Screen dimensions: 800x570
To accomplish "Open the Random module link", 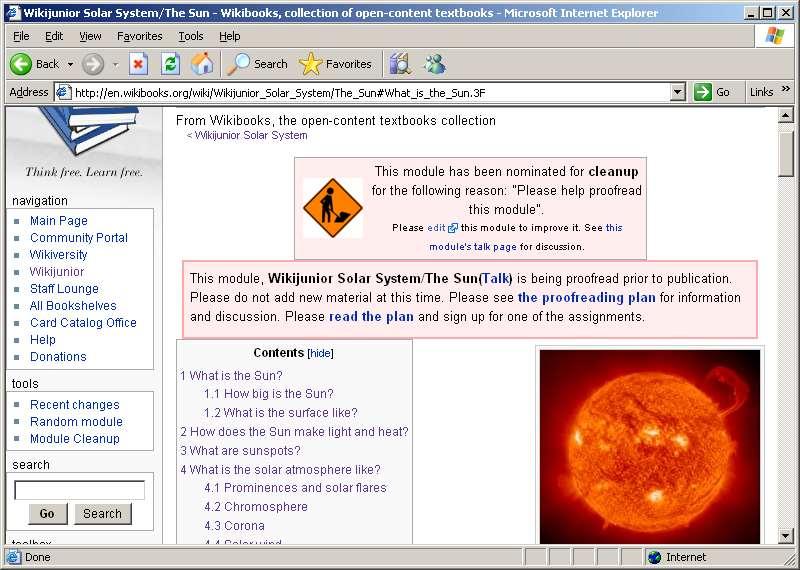I will tap(76, 422).
